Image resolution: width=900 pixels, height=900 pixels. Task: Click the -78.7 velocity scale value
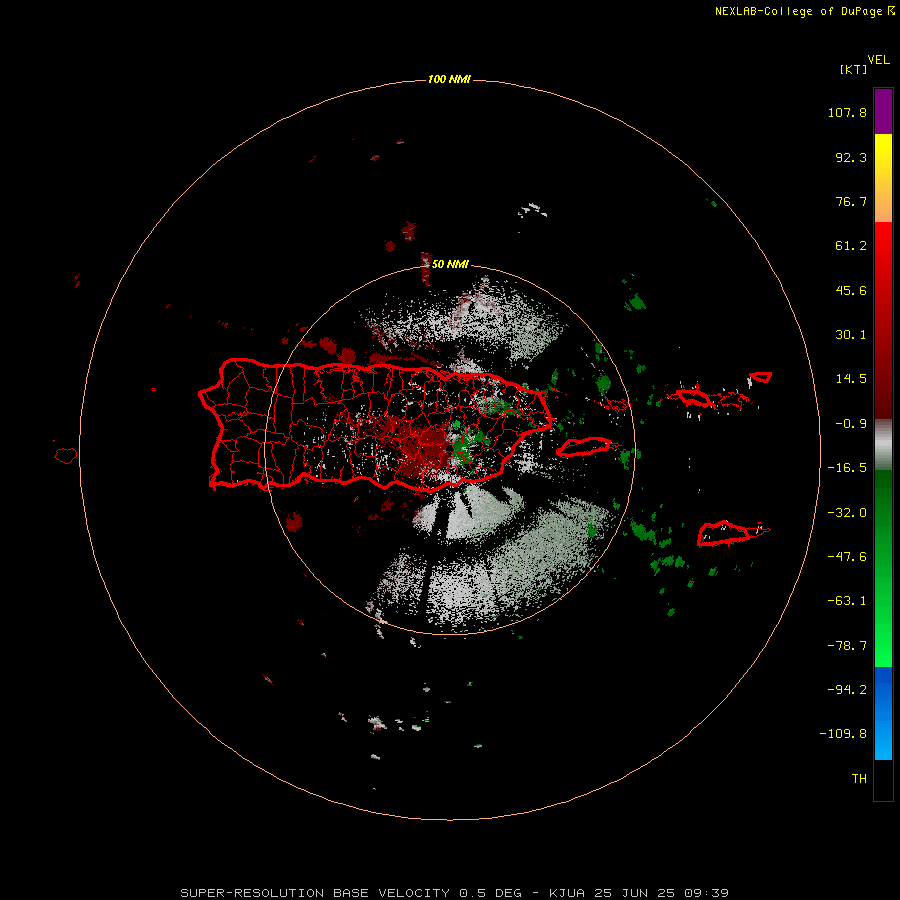pyautogui.click(x=847, y=646)
